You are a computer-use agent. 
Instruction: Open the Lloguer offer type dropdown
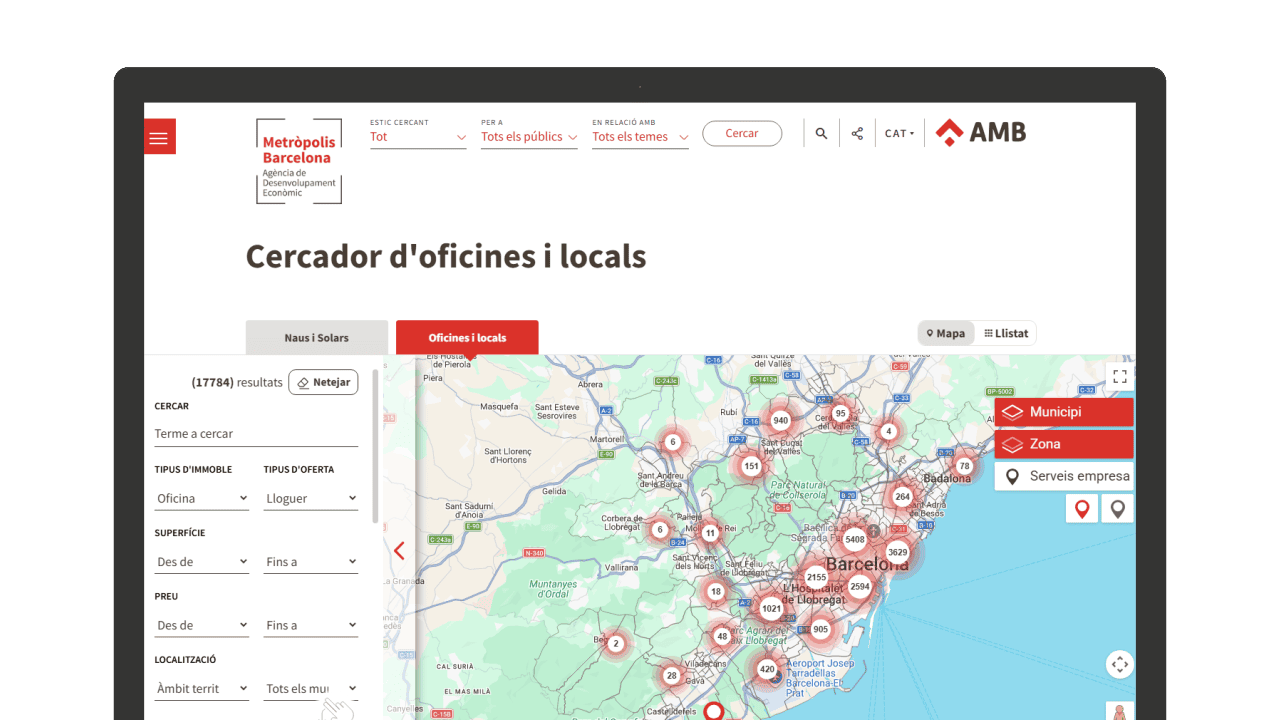point(311,498)
